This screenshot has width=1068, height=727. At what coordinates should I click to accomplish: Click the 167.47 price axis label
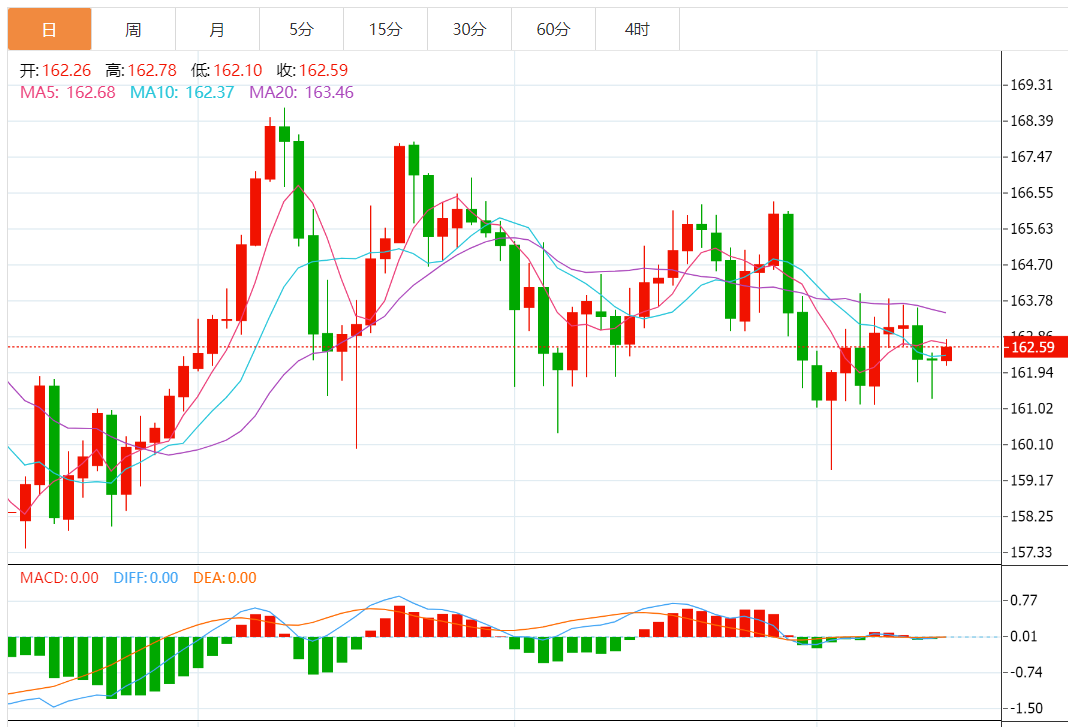click(1031, 157)
